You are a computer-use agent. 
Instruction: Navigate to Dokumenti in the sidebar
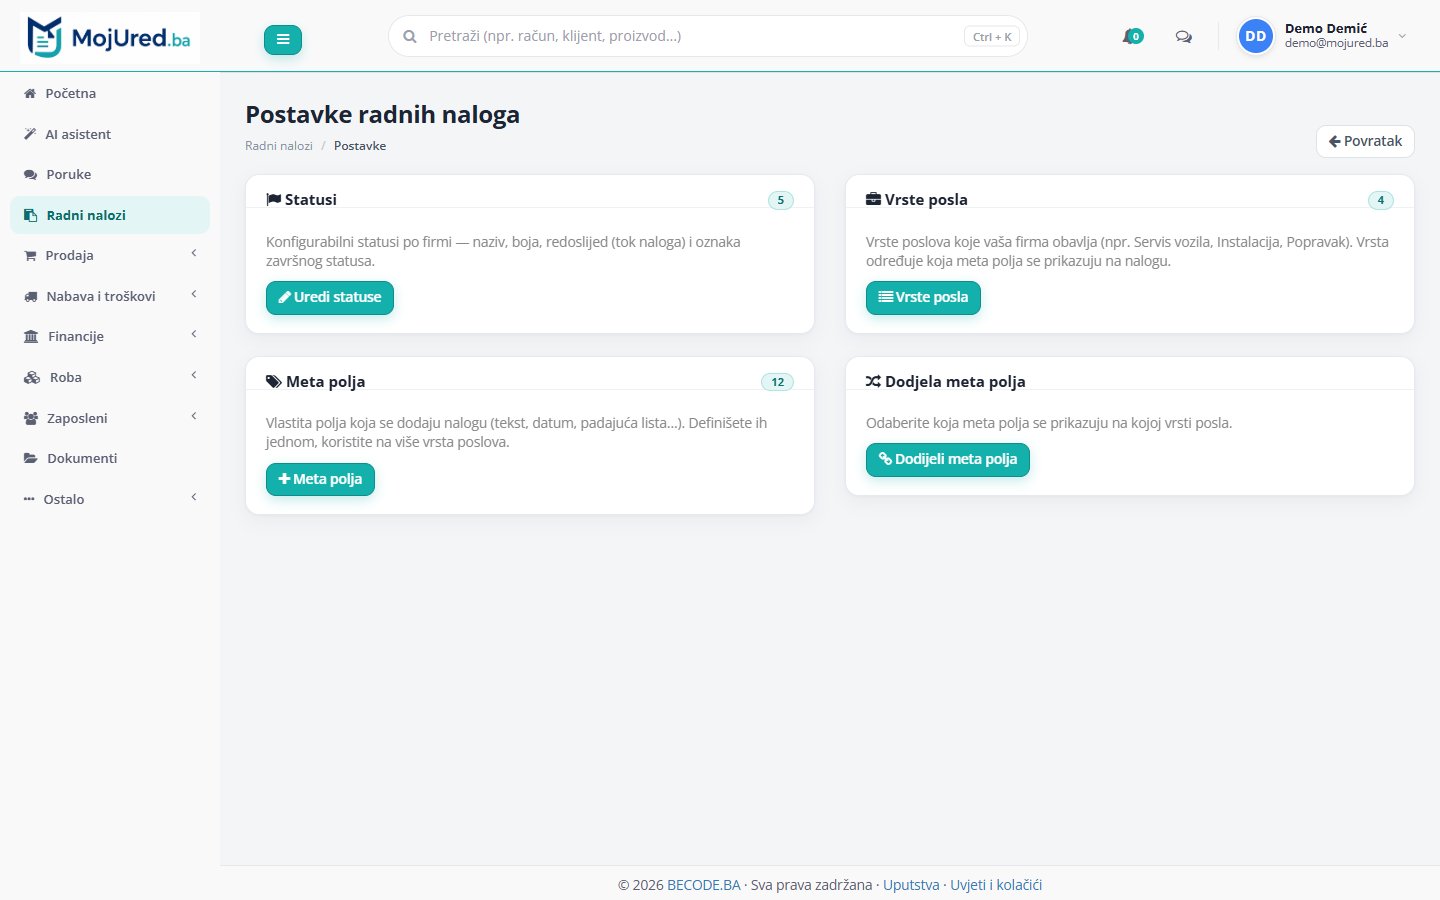[x=110, y=458]
